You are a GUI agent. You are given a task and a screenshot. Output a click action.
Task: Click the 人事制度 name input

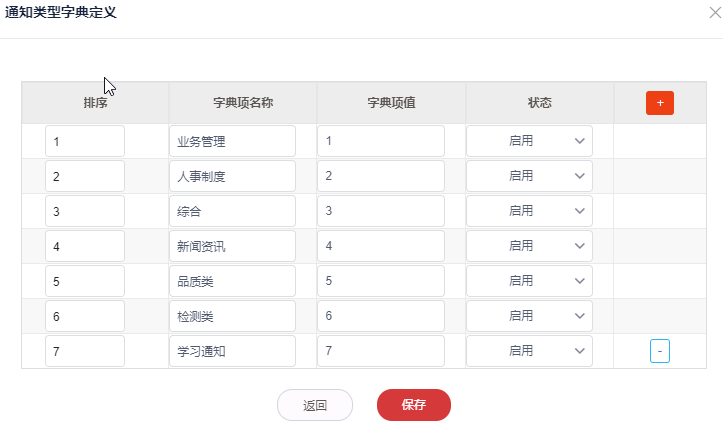(x=232, y=176)
